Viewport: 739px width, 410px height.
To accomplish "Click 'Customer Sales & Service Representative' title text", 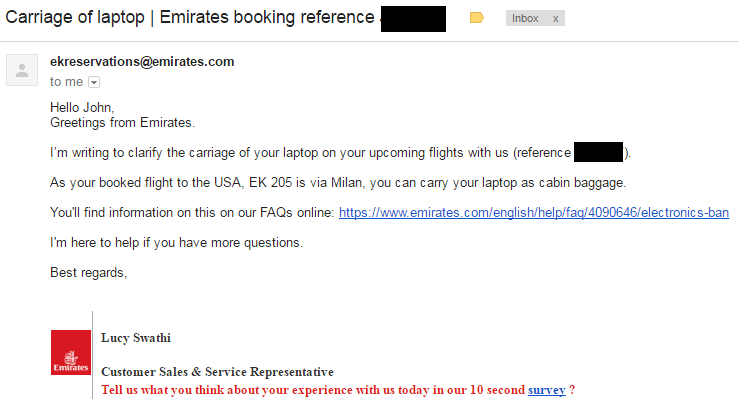I will [x=217, y=372].
